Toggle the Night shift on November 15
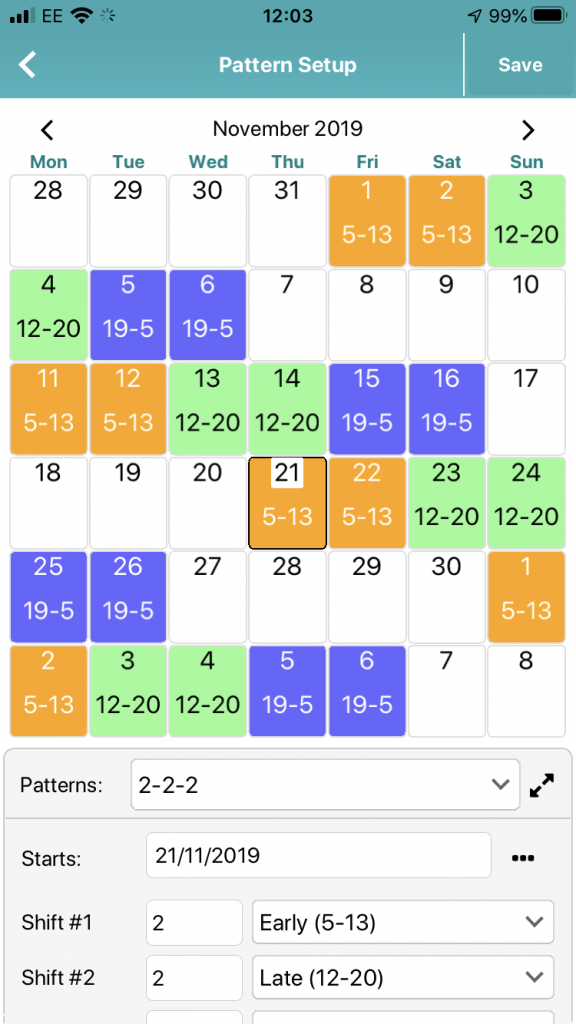Image resolution: width=576 pixels, height=1024 pixels. tap(367, 408)
